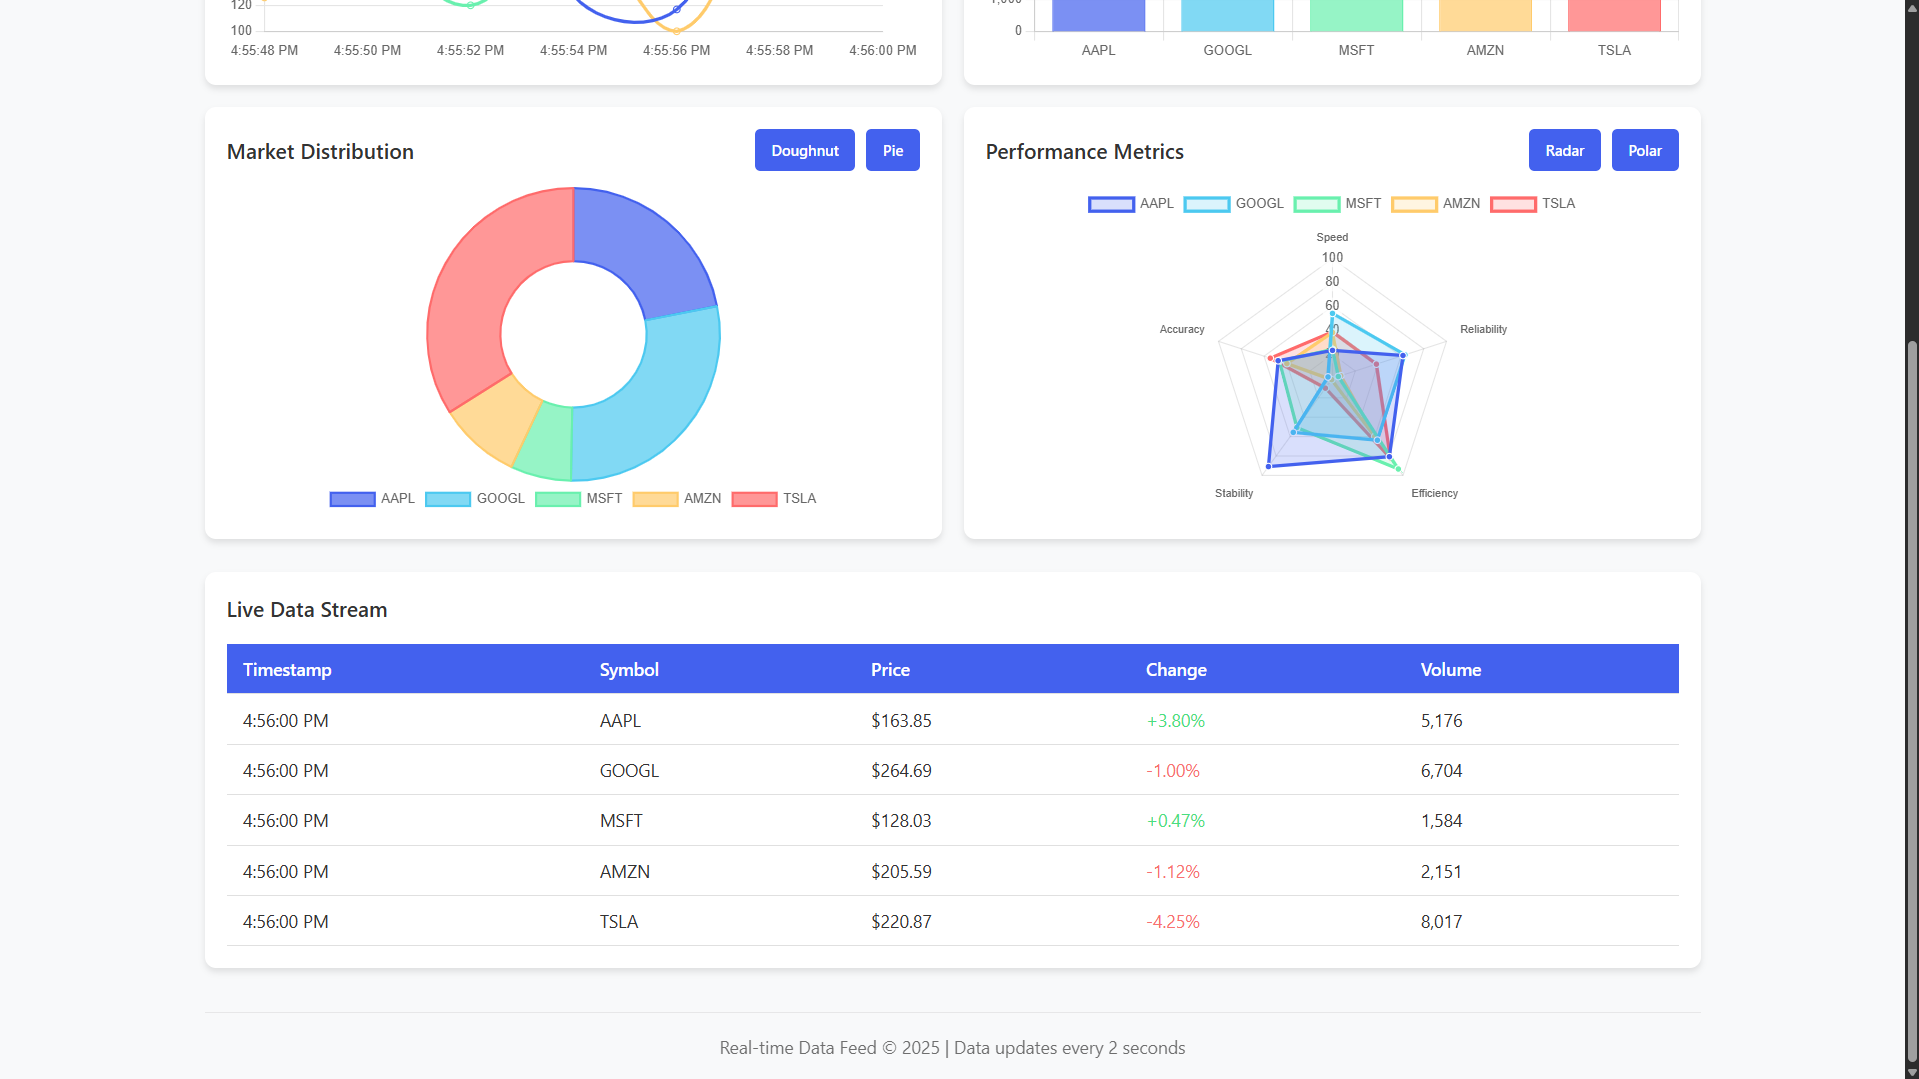
Task: Click the $264.69 price value
Action: coord(901,771)
